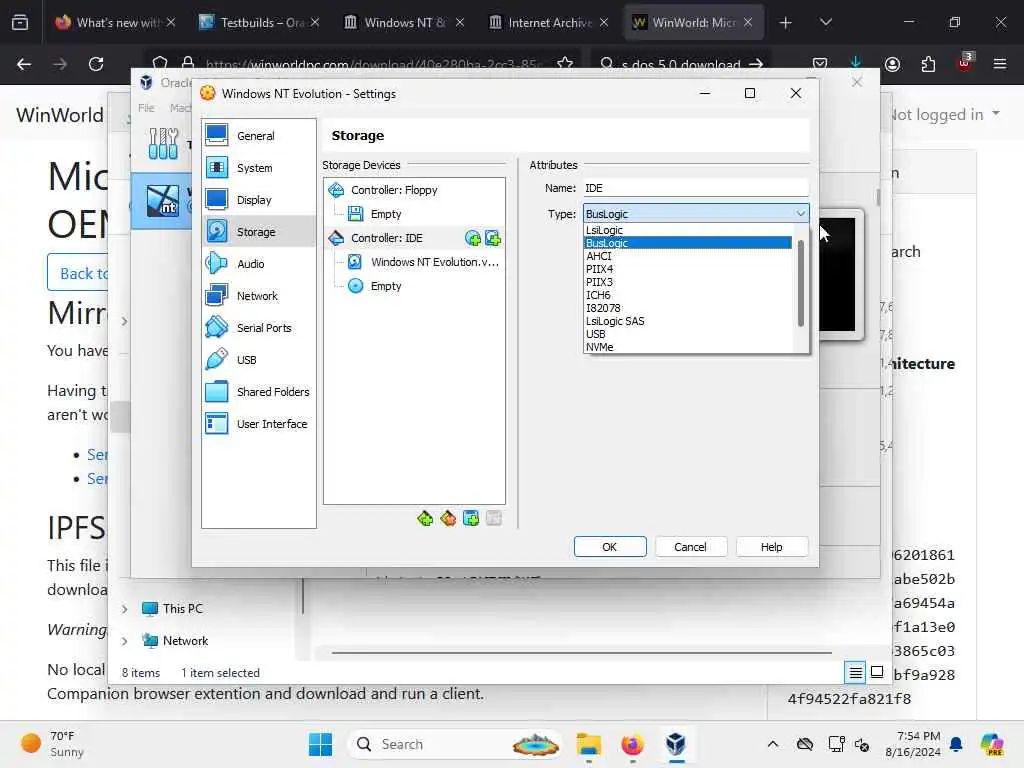Viewport: 1024px width, 768px height.
Task: Show hidden system tray icons
Action: pos(773,744)
